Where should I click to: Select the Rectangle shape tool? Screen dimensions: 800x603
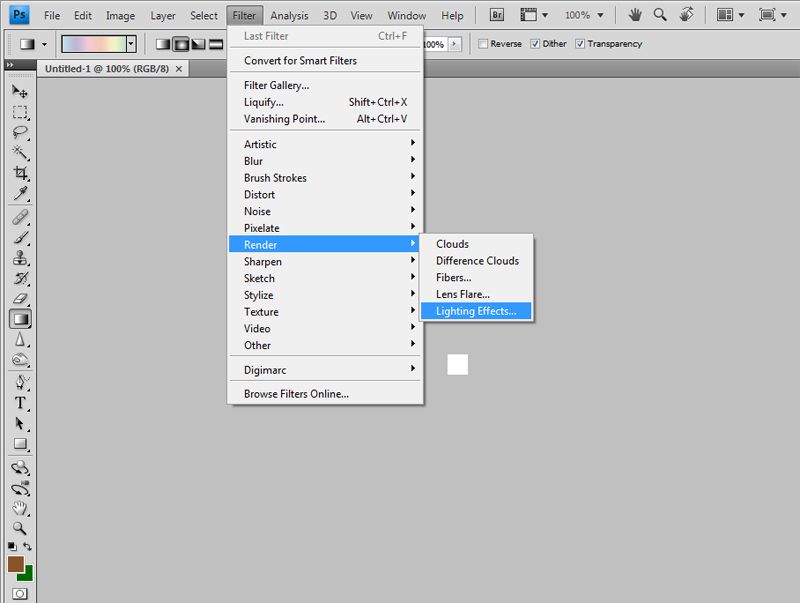(x=20, y=444)
